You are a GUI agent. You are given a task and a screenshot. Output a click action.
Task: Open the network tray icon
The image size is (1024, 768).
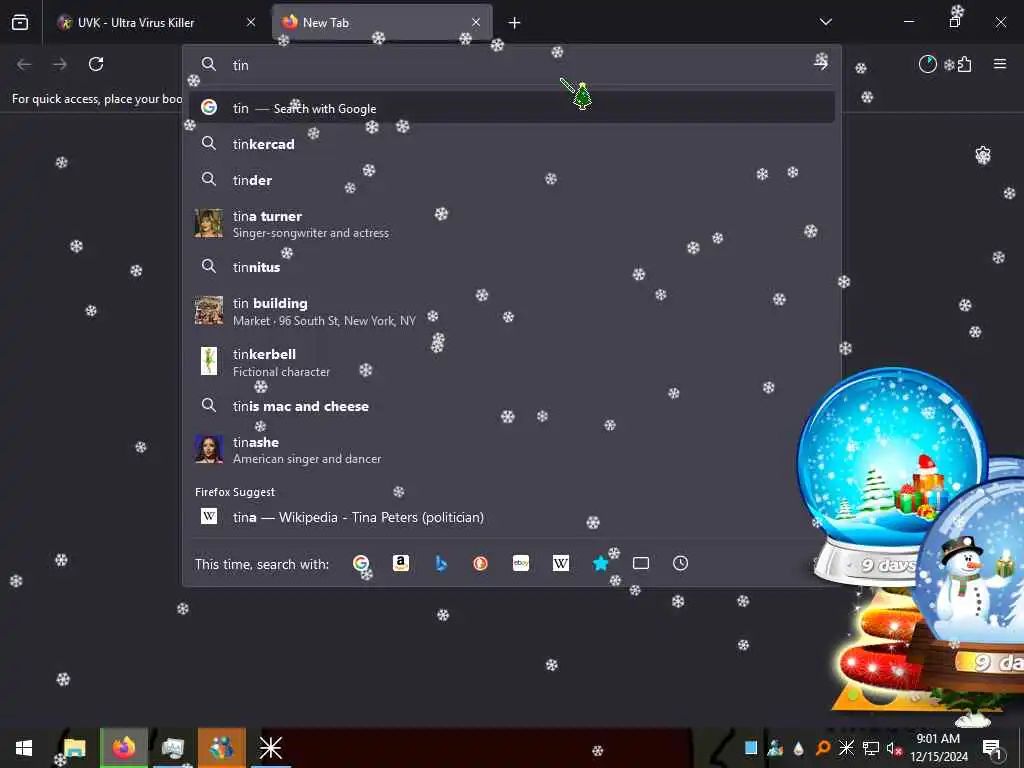pyautogui.click(x=871, y=748)
